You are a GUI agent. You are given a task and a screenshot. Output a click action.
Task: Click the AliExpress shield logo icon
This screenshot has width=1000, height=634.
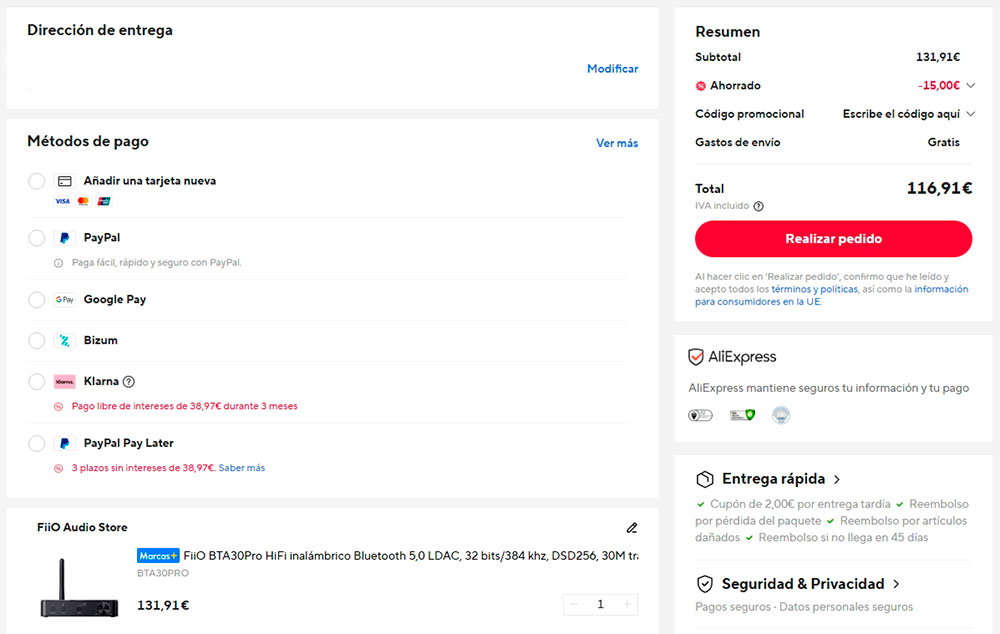click(696, 357)
